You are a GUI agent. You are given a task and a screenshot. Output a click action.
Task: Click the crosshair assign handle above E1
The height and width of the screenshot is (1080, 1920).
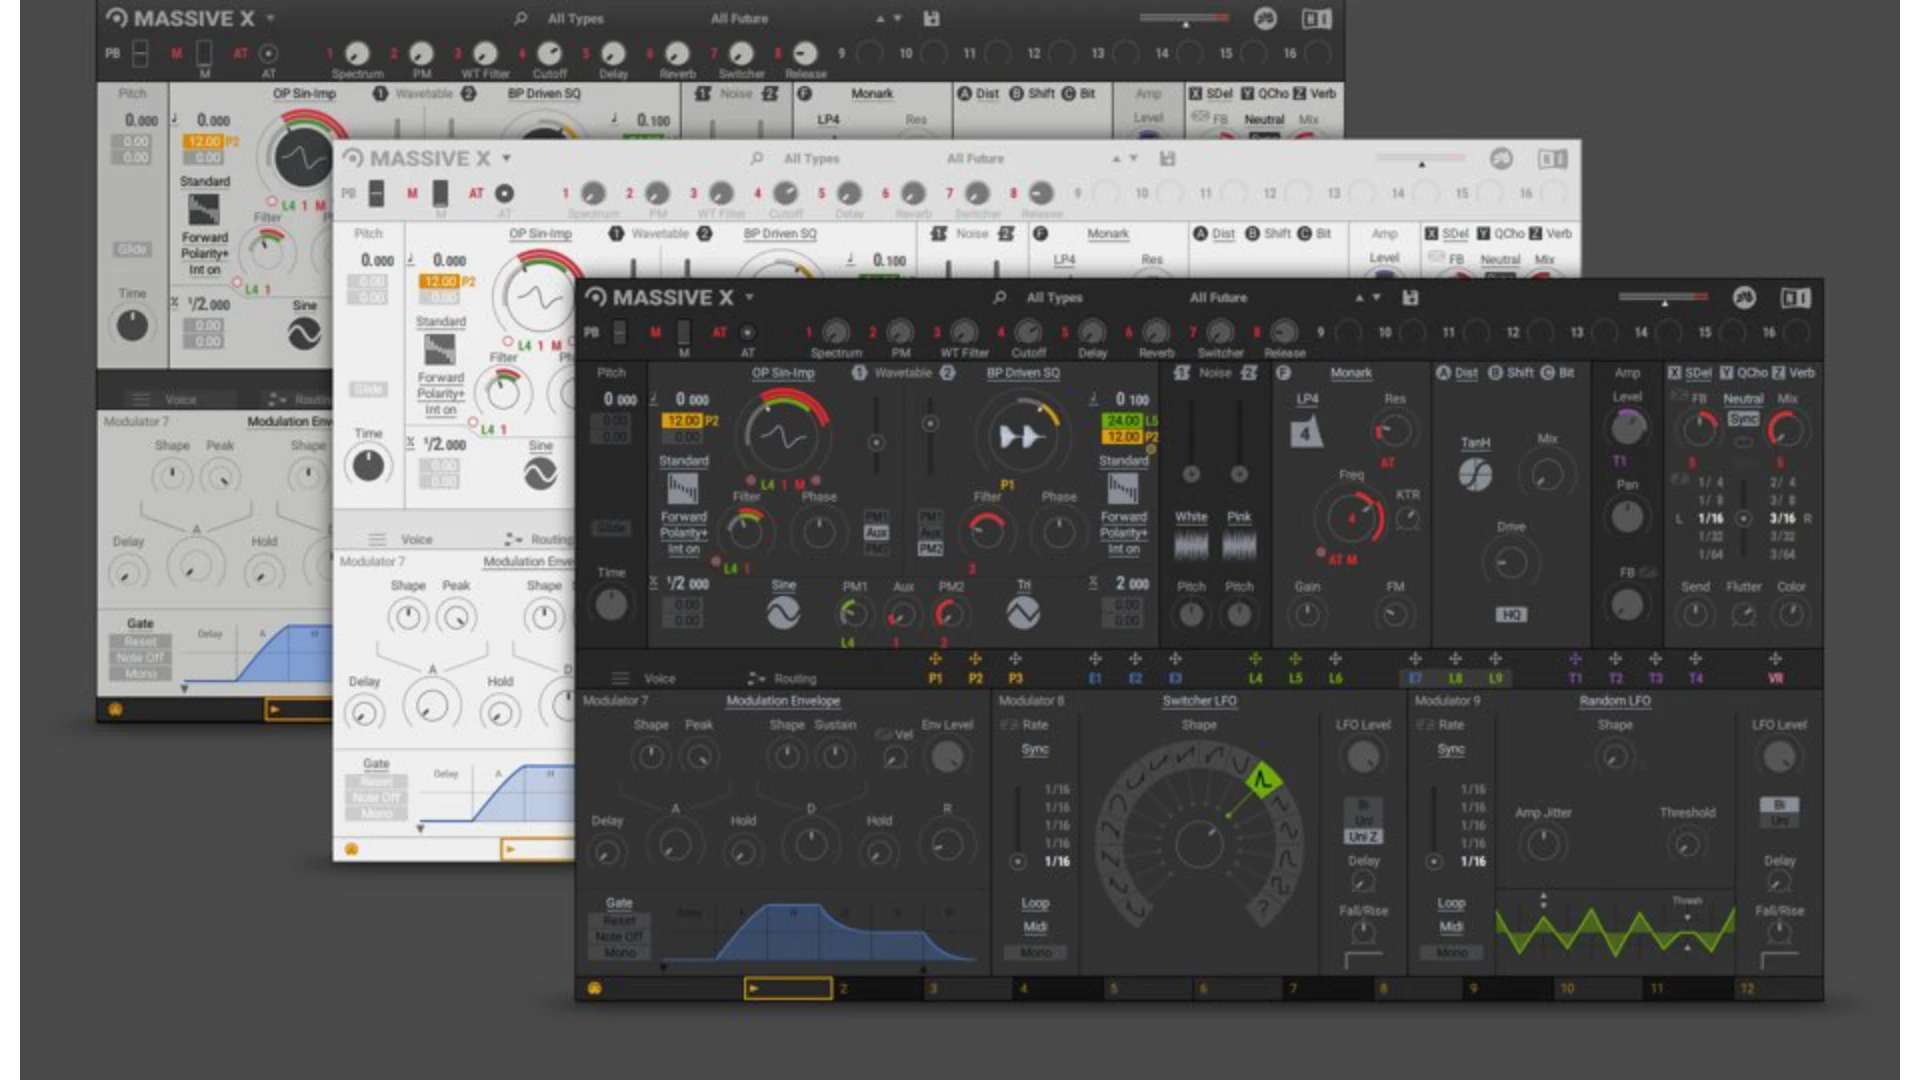pos(1095,659)
